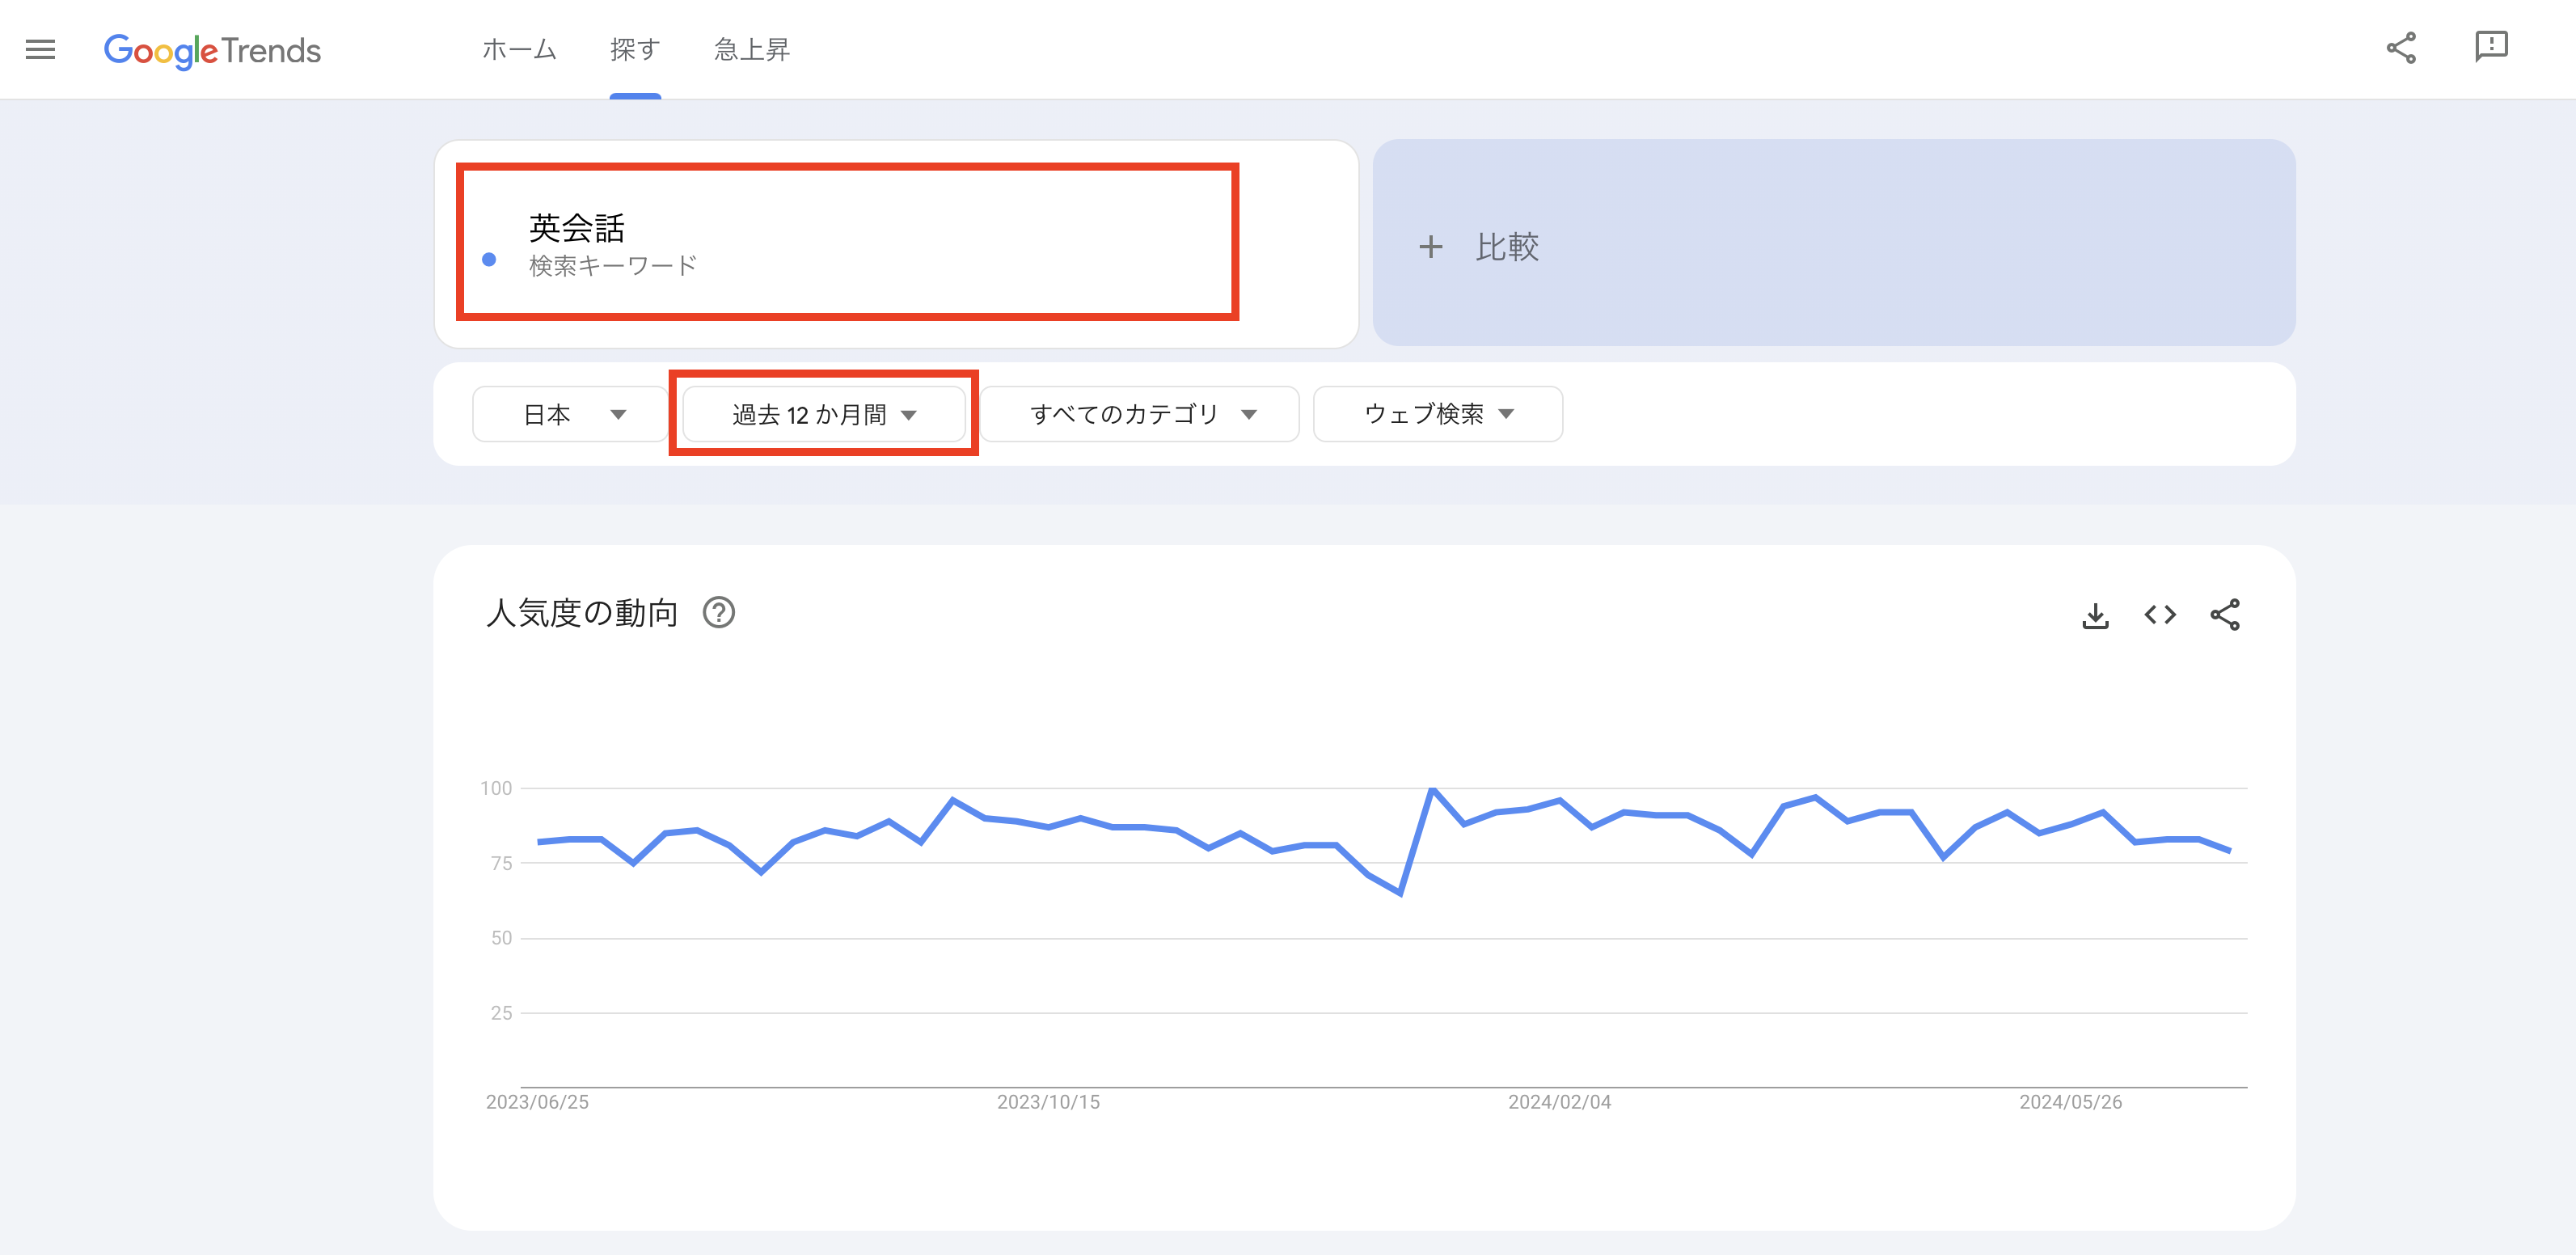Download chart data as CSV
Screen dimensions: 2576x1255
[x=2095, y=615]
